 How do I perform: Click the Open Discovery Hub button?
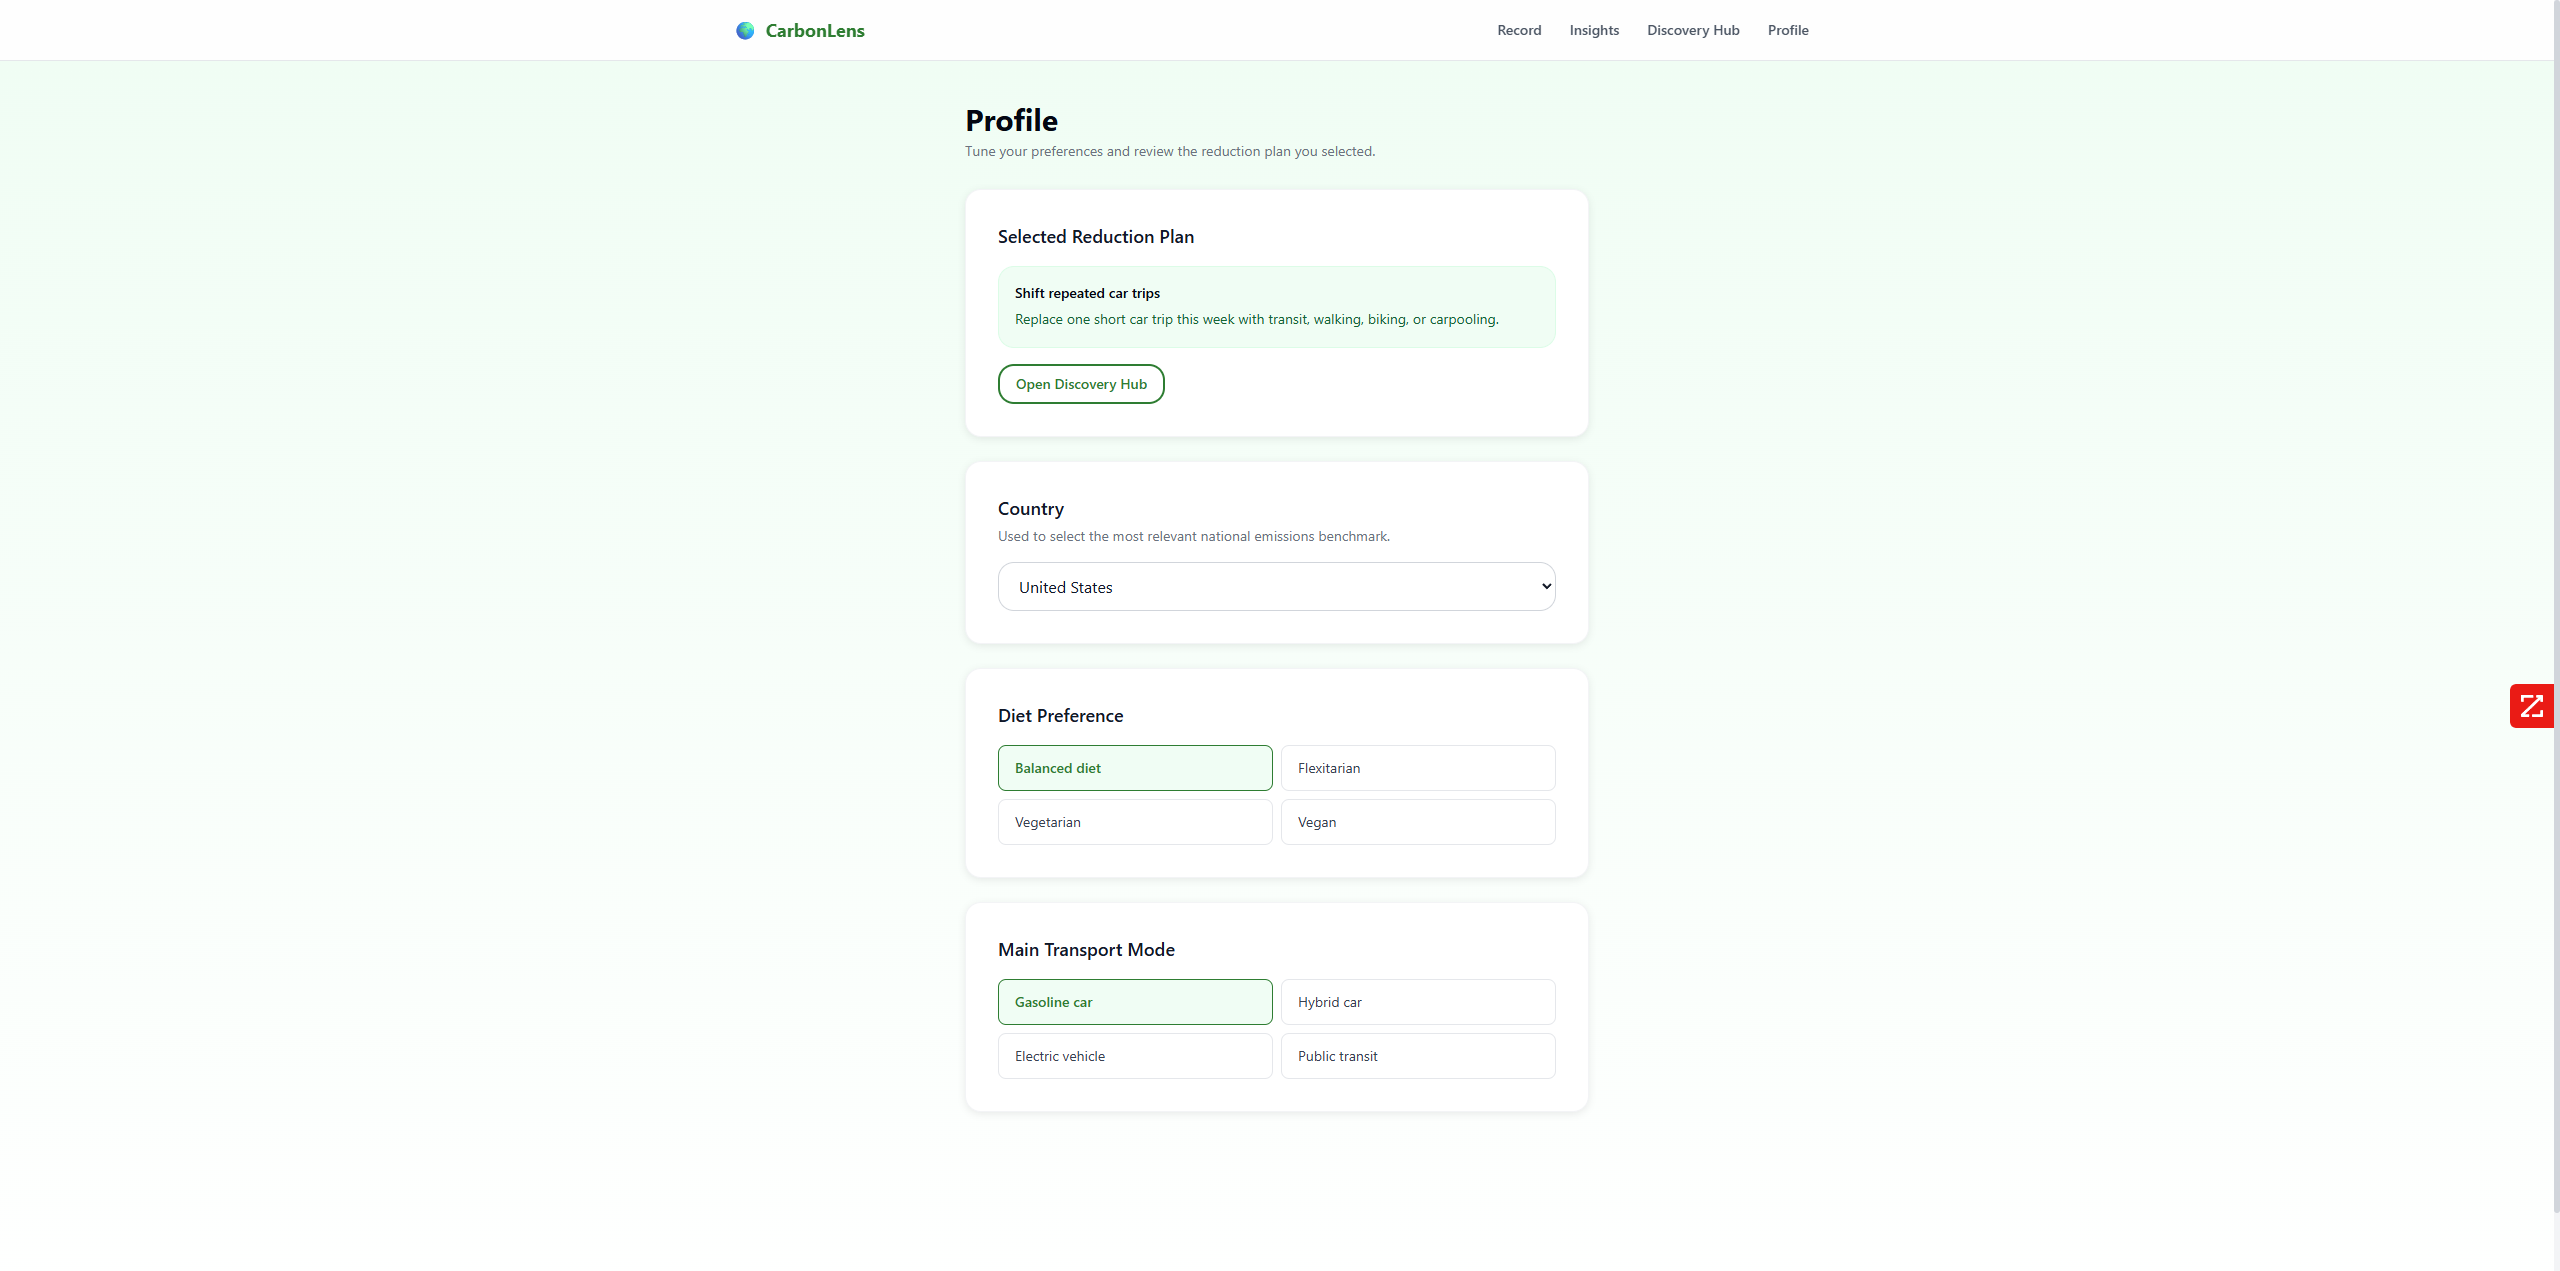pos(1081,384)
